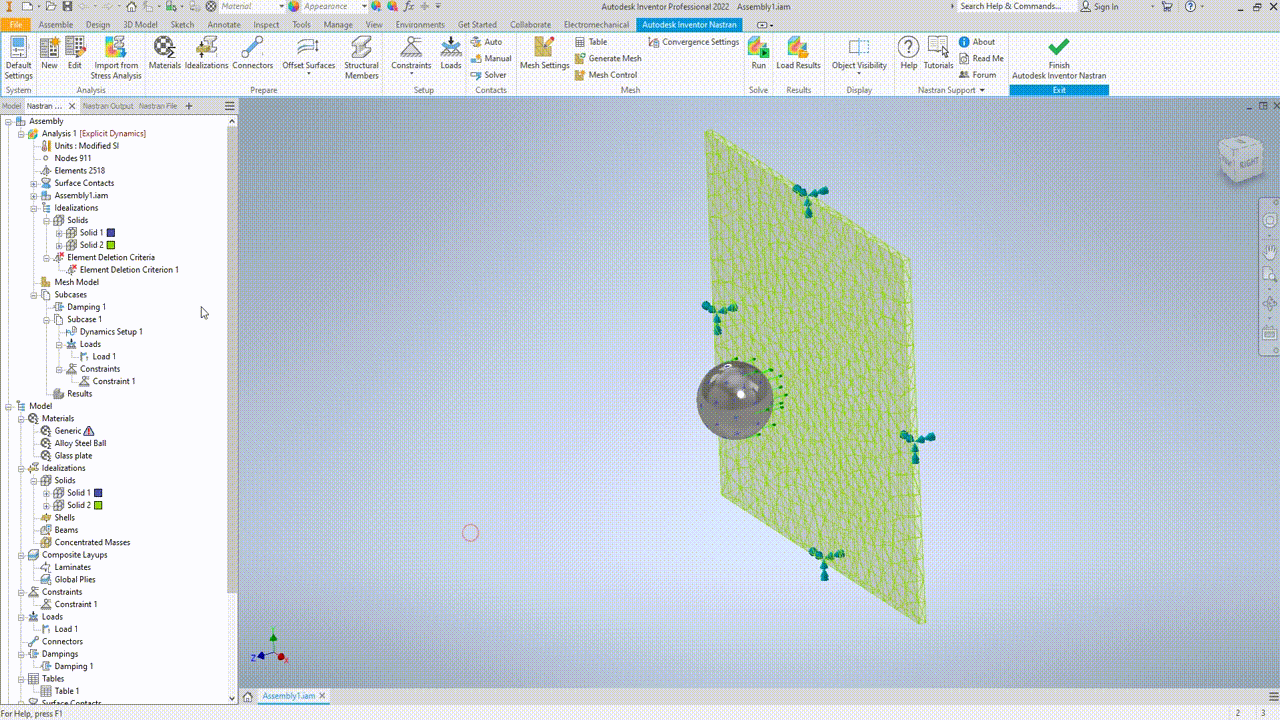Collapse the Model root tree node
Viewport: 1280px width, 720px height.
pyautogui.click(x=8, y=406)
